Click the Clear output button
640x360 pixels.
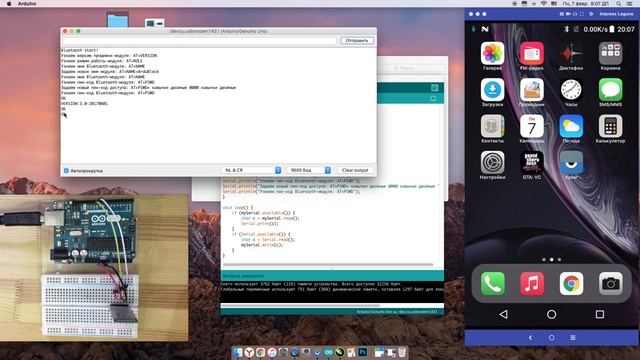(355, 170)
